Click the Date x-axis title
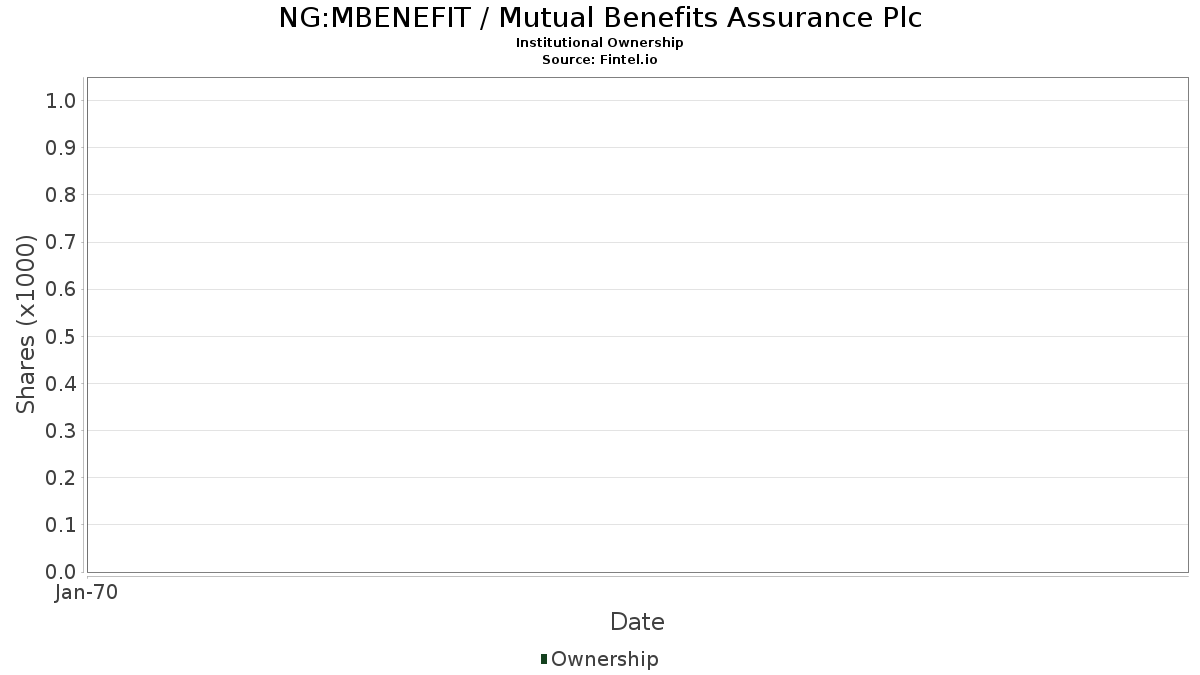Screen dimensions: 1200x675 pos(637,622)
